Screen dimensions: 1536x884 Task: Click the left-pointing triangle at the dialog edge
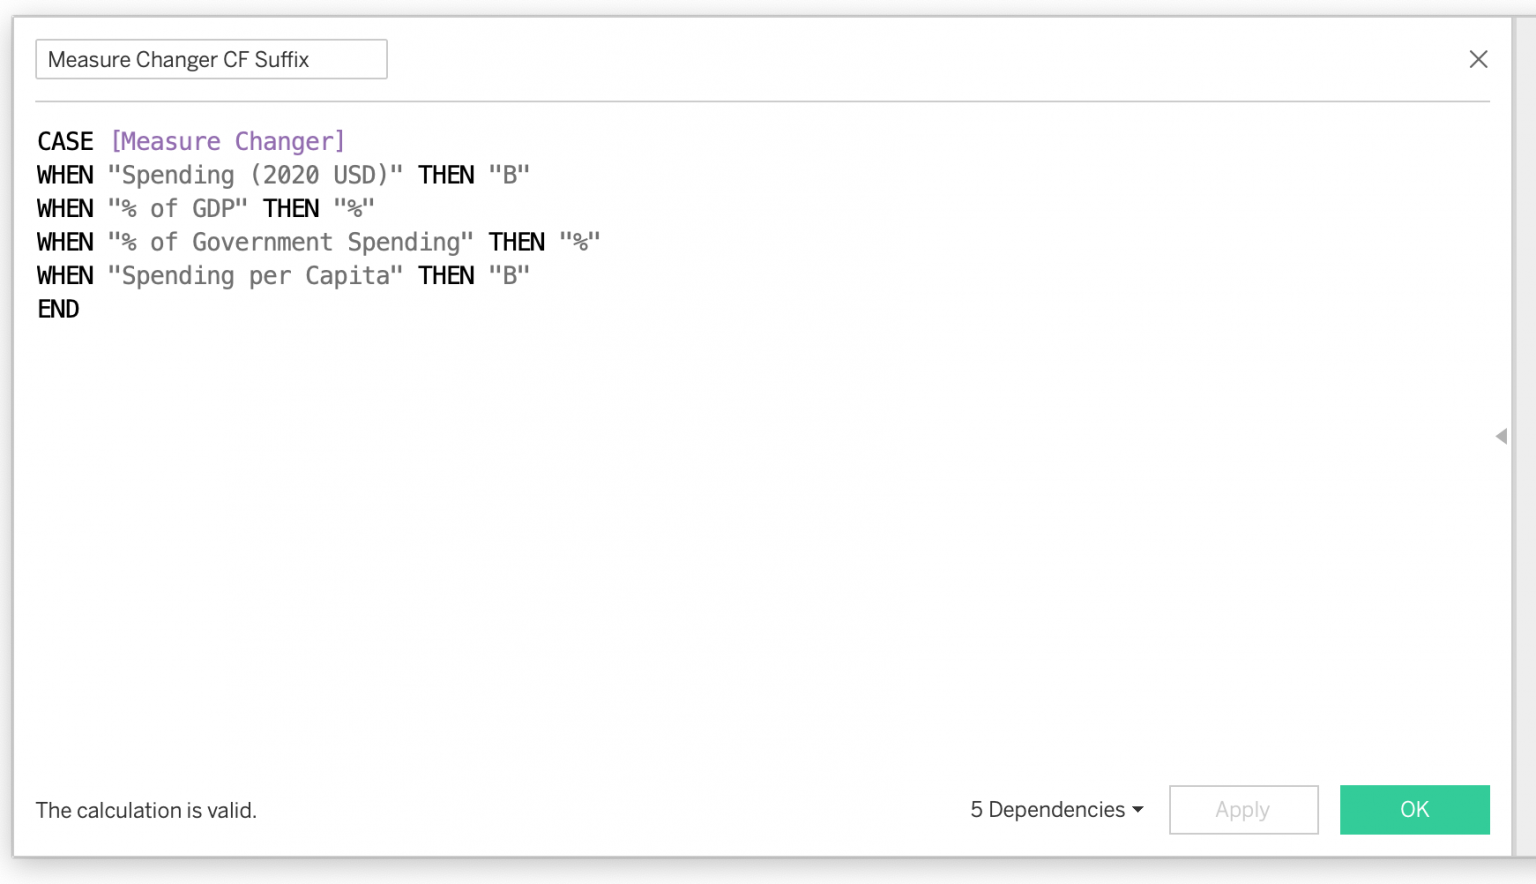1501,436
